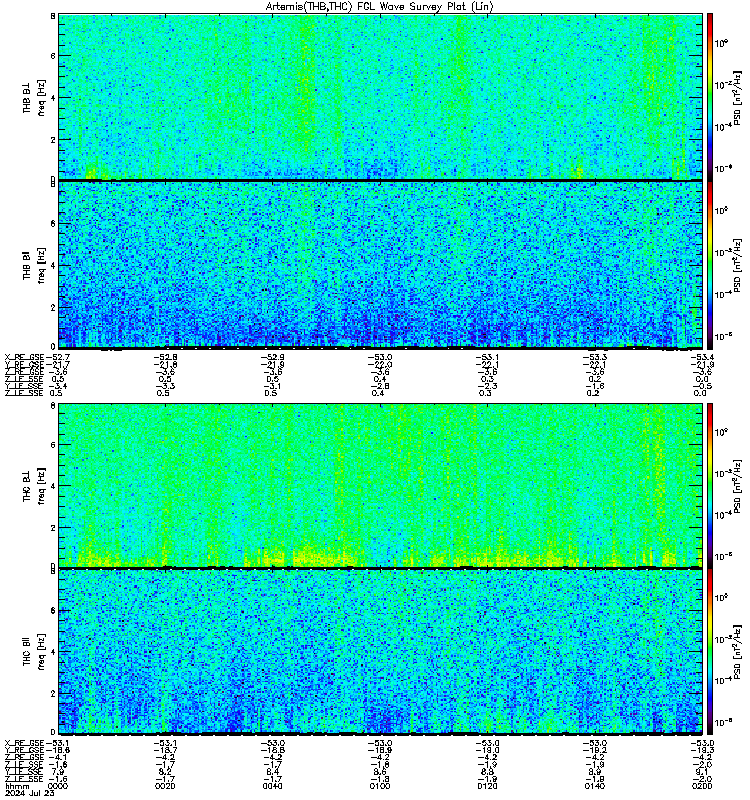This screenshot has height=800, width=750.
Task: Click the value -19.3 in the THC position table
Action: point(702,750)
